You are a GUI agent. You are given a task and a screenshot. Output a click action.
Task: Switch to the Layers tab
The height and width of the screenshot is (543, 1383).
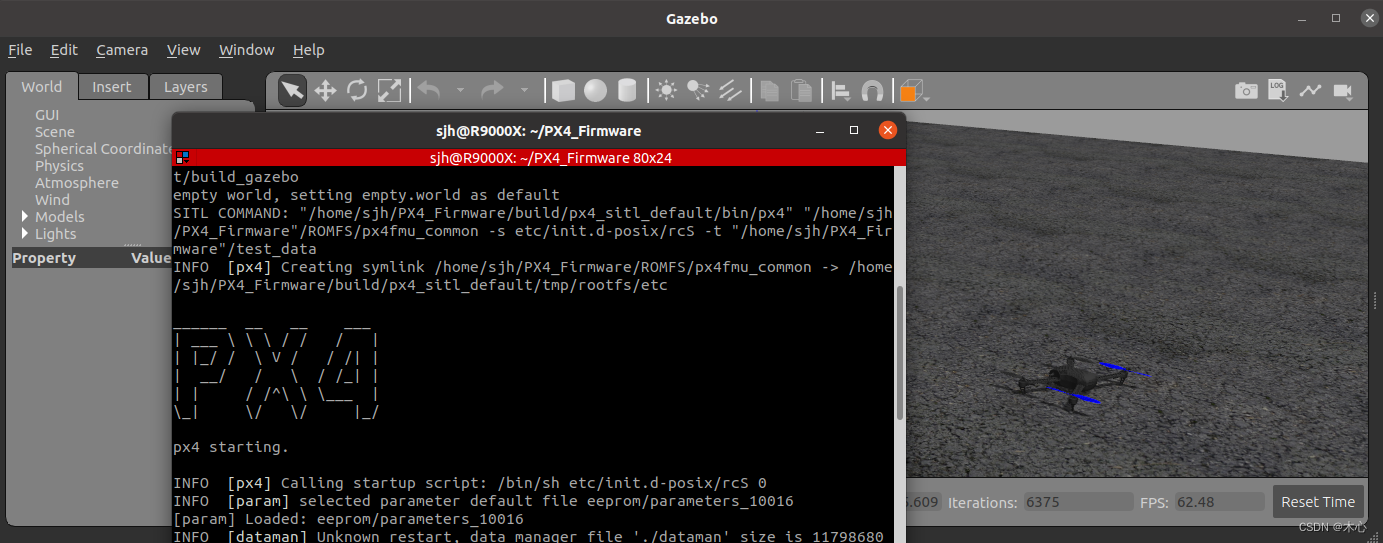click(x=186, y=87)
